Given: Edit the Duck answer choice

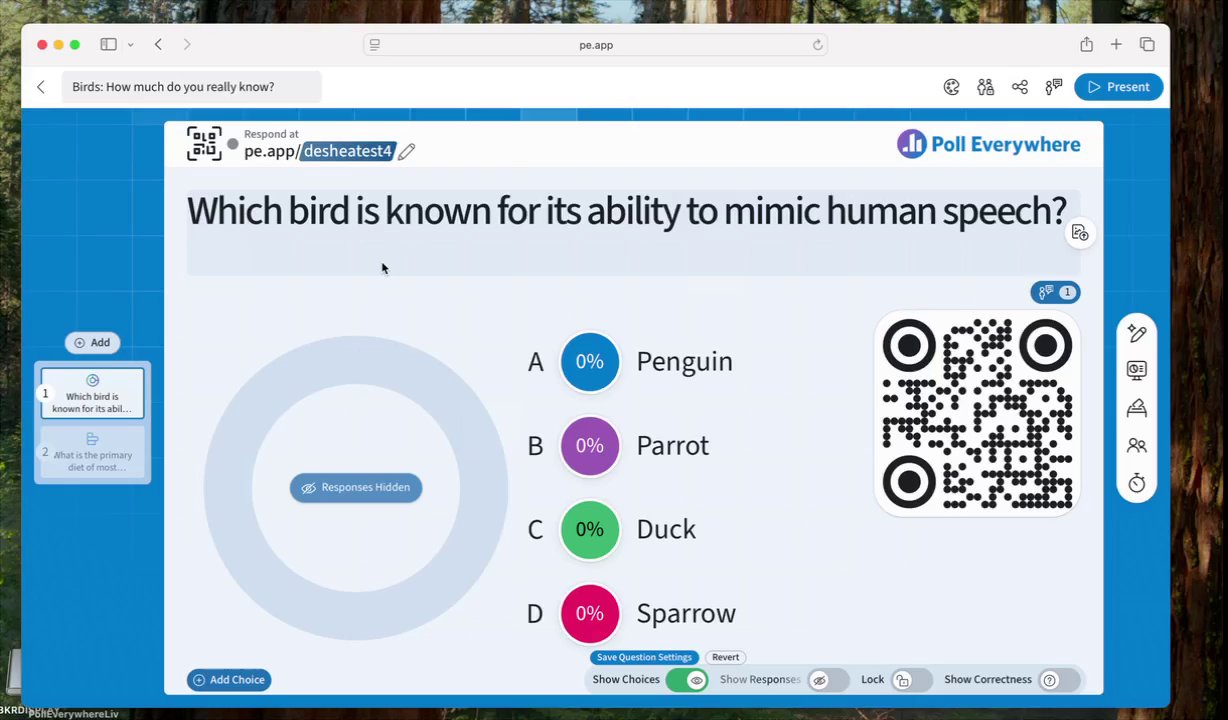Looking at the screenshot, I should coord(666,530).
